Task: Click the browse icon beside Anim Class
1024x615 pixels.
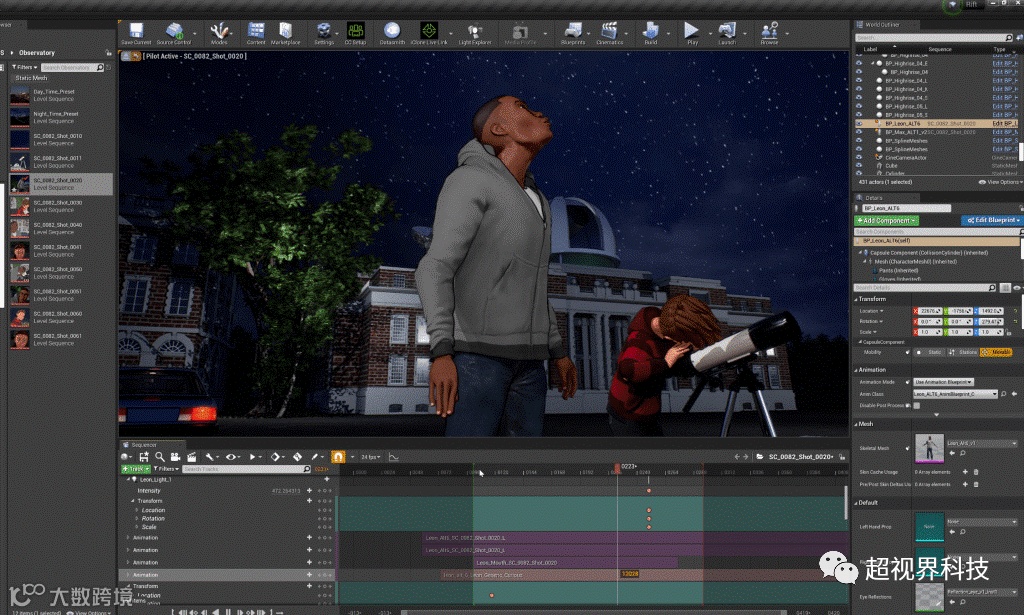Action: [x=1004, y=394]
